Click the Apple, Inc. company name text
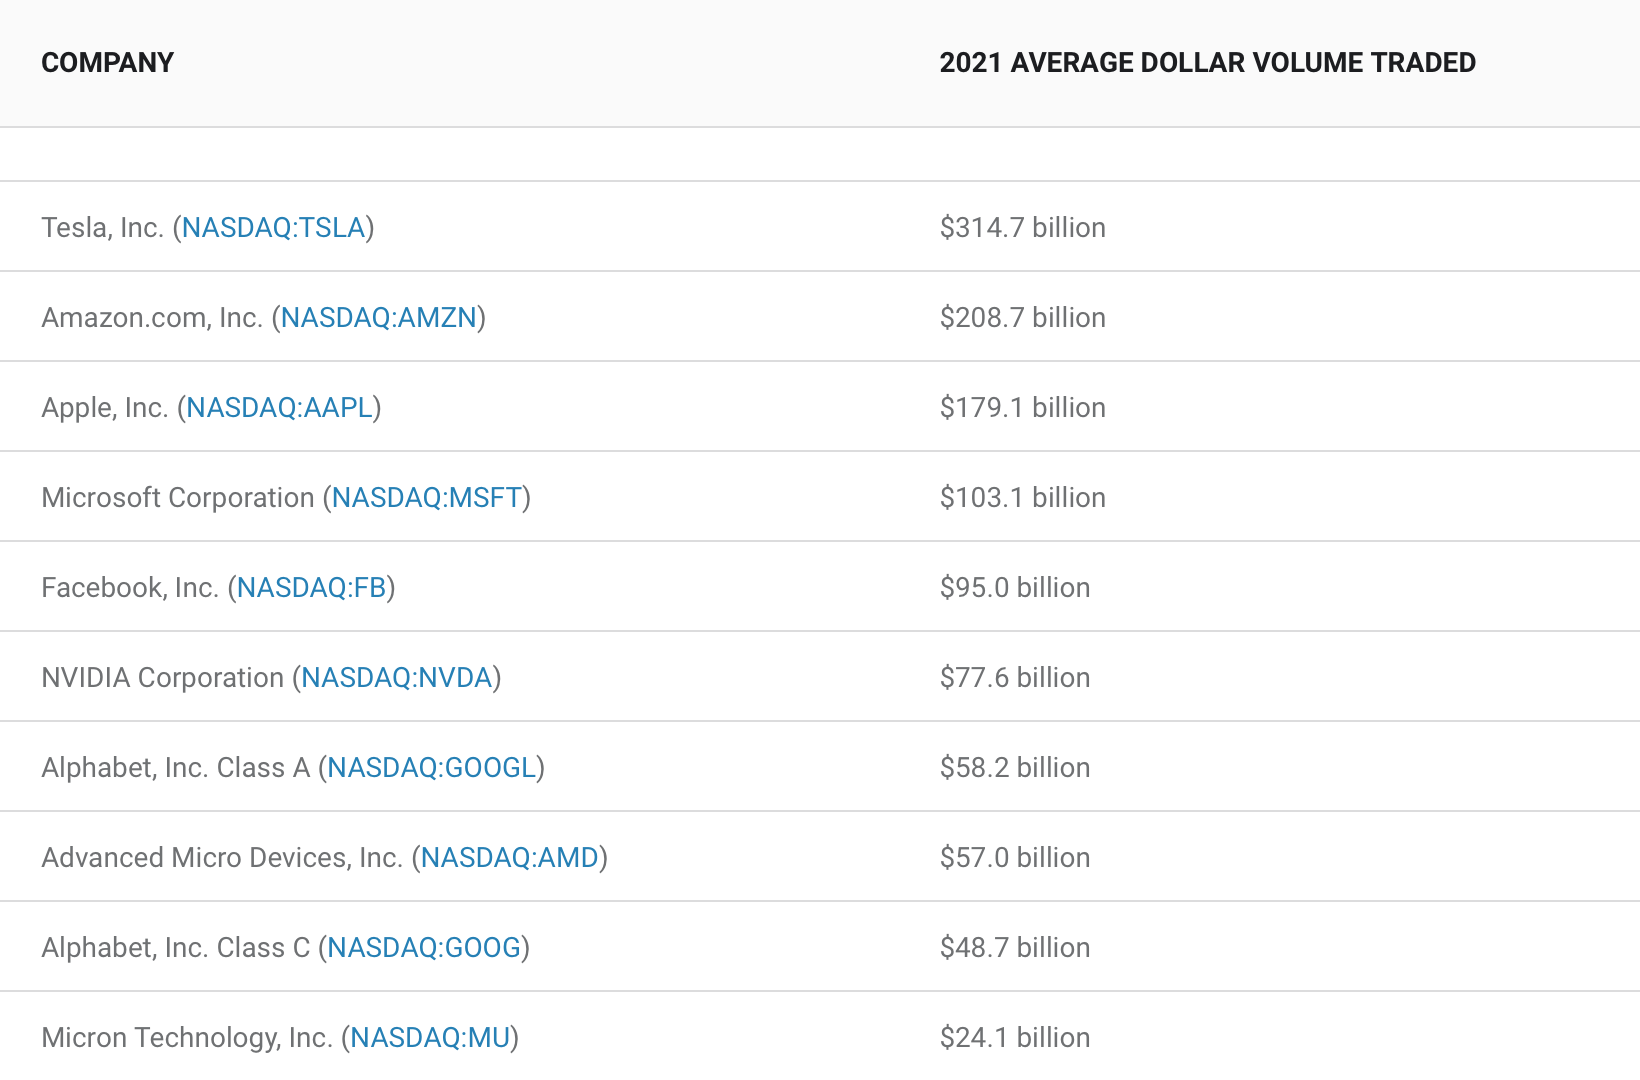The width and height of the screenshot is (1640, 1080). click(x=105, y=408)
